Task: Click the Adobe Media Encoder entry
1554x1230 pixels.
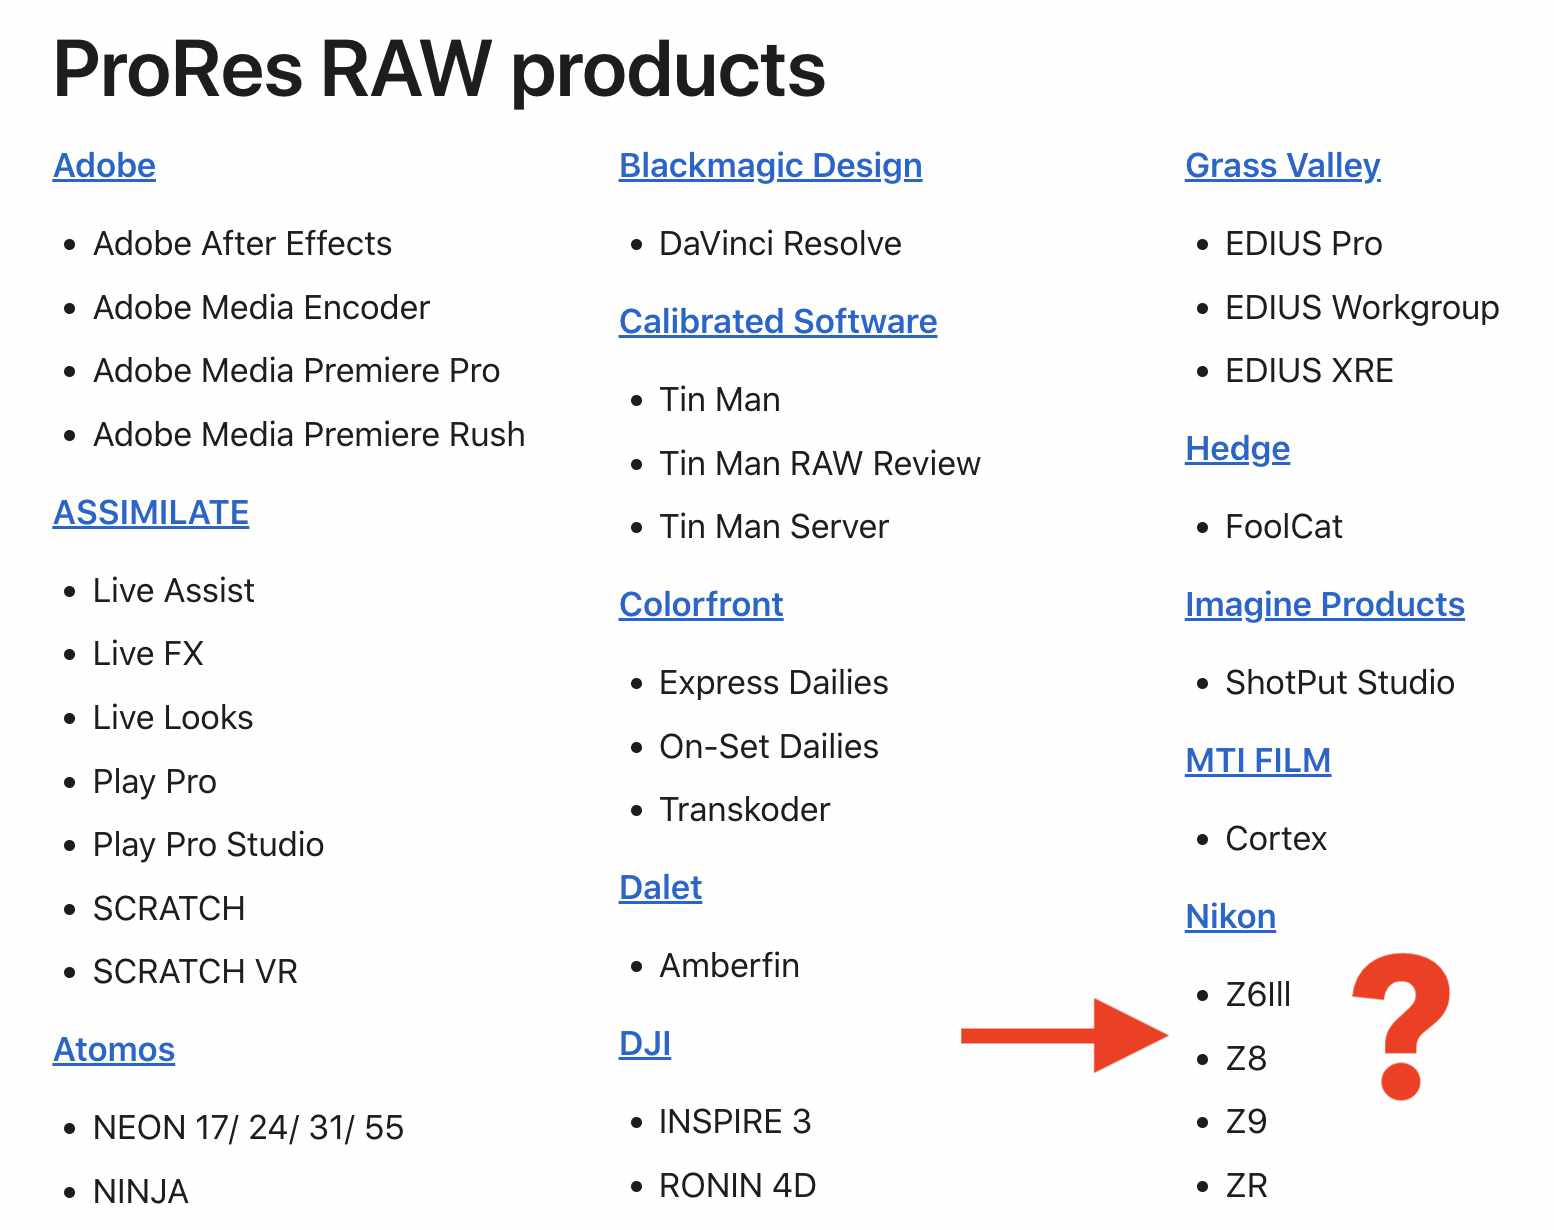Action: [262, 308]
